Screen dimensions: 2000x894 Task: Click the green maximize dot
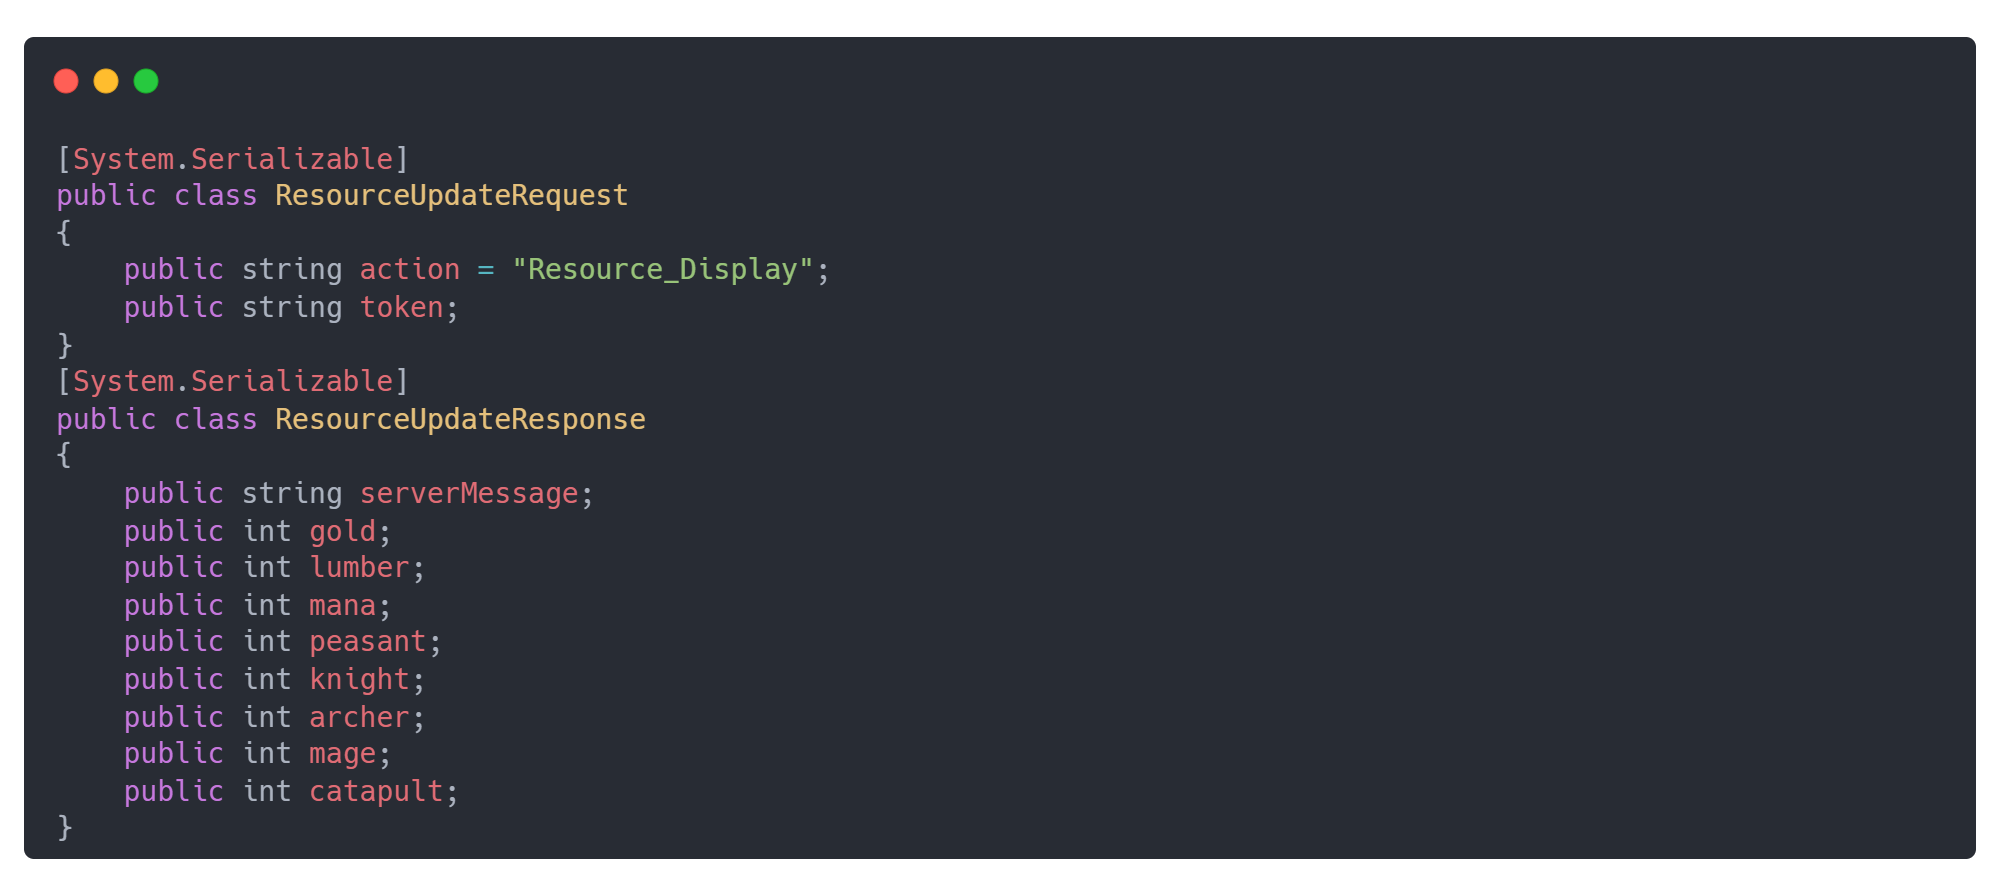146,81
